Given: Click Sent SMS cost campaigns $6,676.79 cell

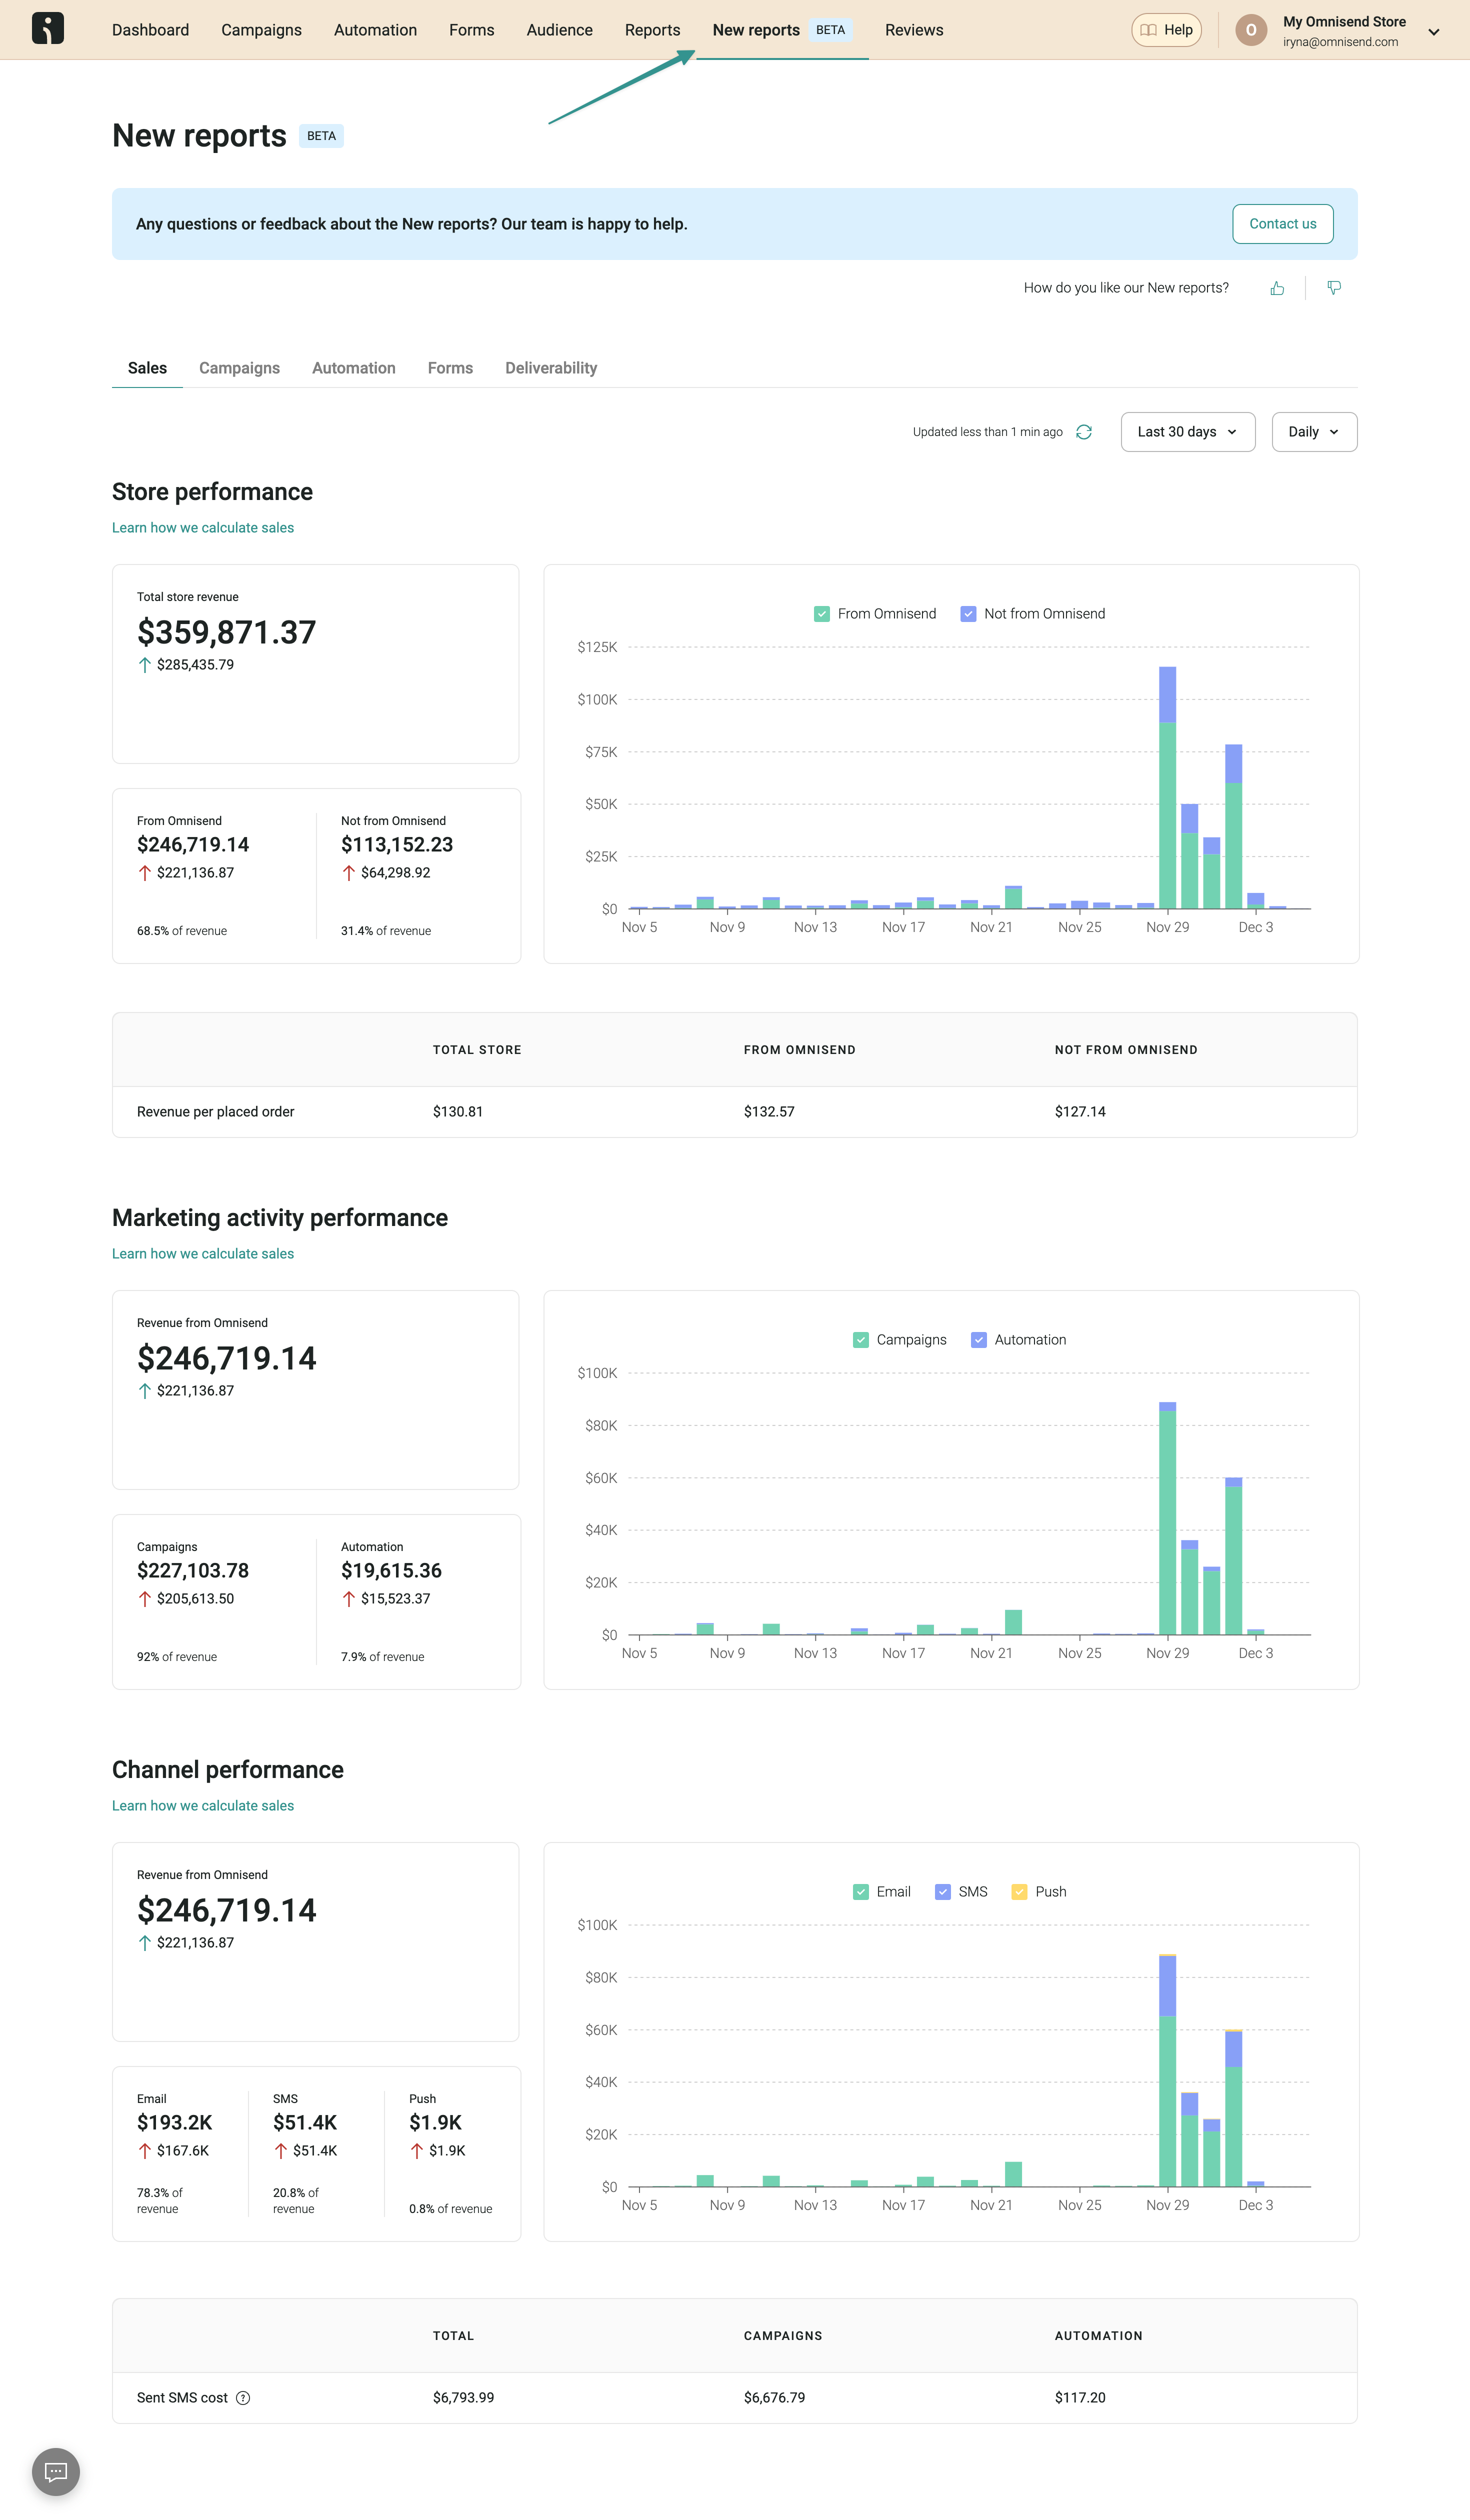Looking at the screenshot, I should [x=774, y=2398].
